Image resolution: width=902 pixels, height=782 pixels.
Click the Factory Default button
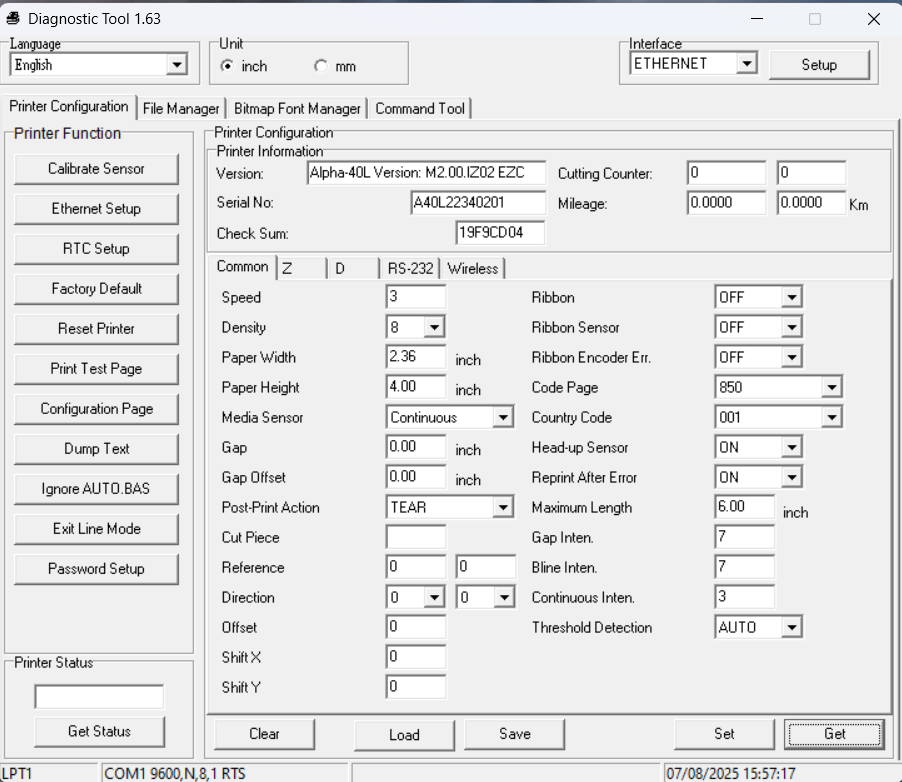96,289
